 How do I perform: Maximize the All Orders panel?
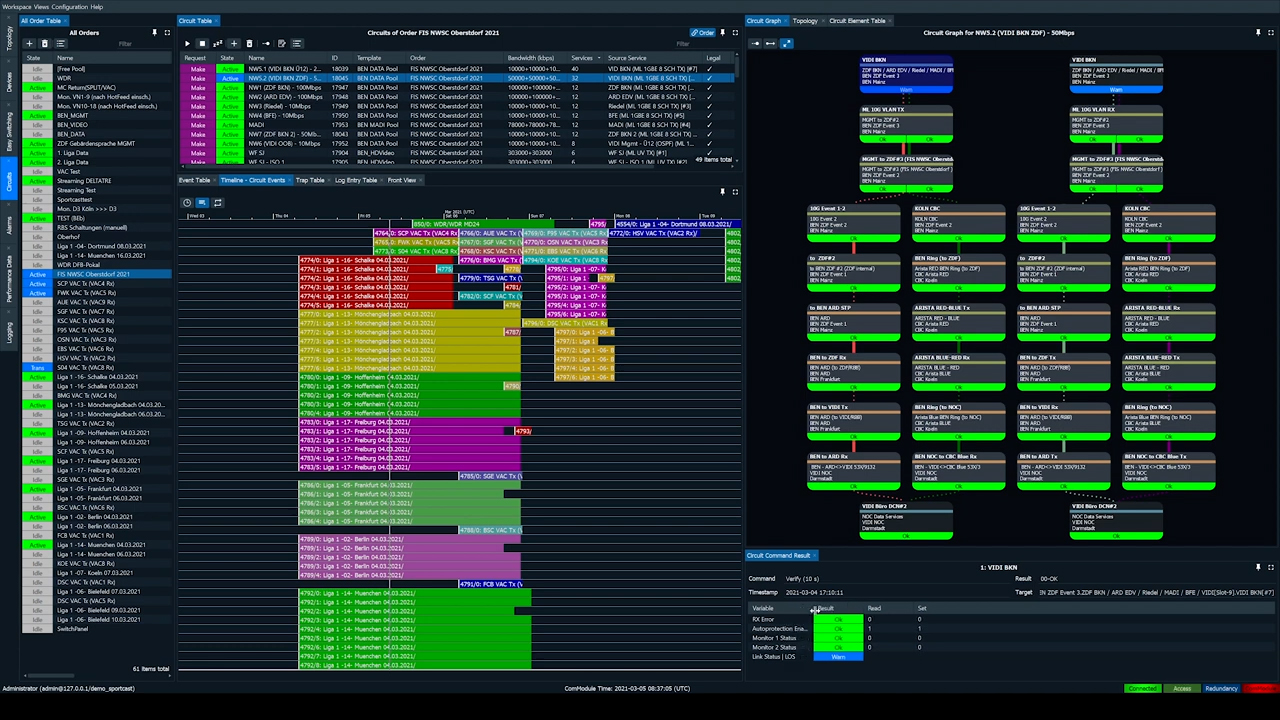coord(167,33)
